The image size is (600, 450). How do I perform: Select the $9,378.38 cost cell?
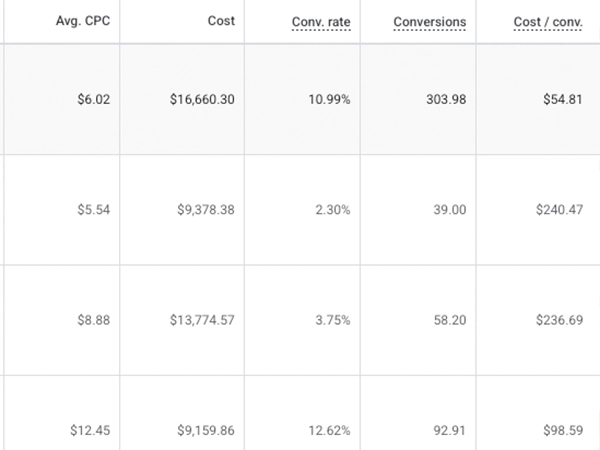pyautogui.click(x=207, y=210)
